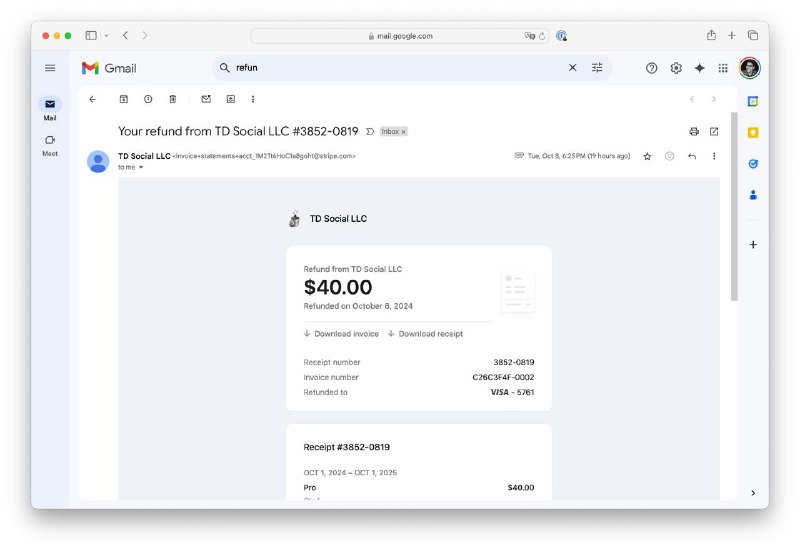Open Safari tab group dropdown arrow
The height and width of the screenshot is (550, 800).
[x=106, y=35]
